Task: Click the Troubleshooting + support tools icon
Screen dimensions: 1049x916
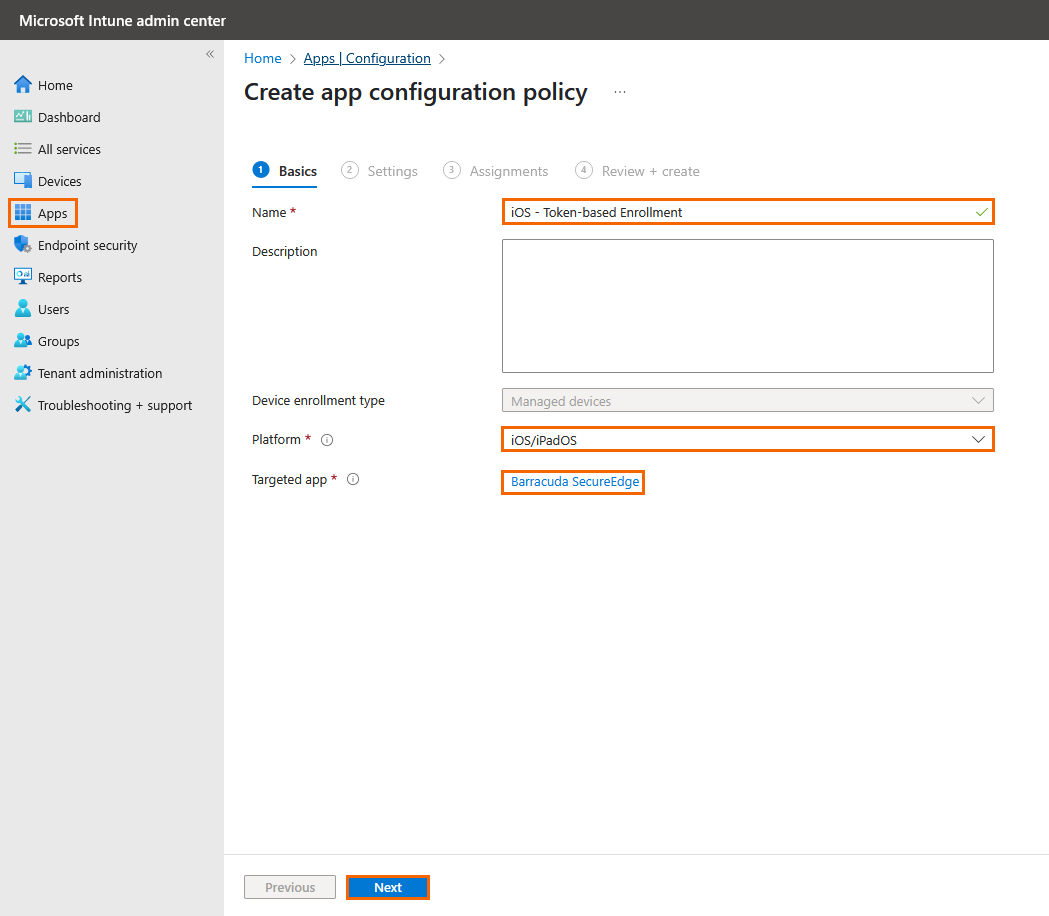Action: pos(23,404)
